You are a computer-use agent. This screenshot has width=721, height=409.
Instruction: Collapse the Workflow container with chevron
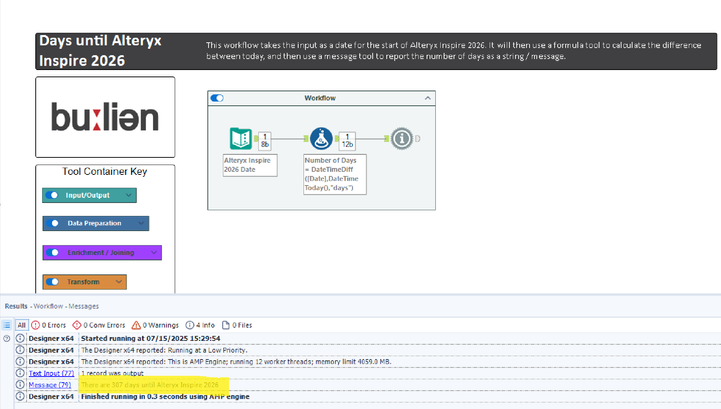click(428, 98)
